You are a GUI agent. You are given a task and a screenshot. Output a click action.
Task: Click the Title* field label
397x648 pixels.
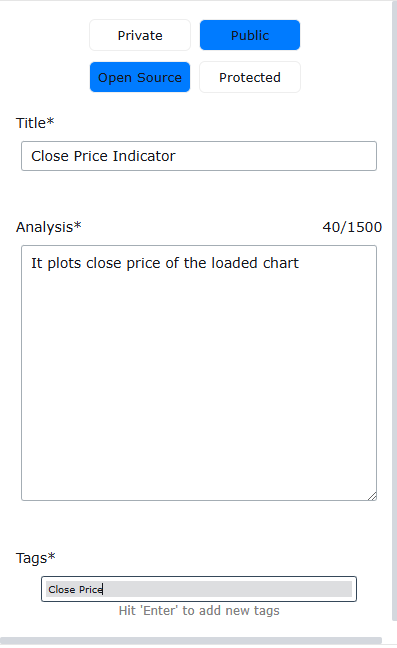tap(35, 123)
